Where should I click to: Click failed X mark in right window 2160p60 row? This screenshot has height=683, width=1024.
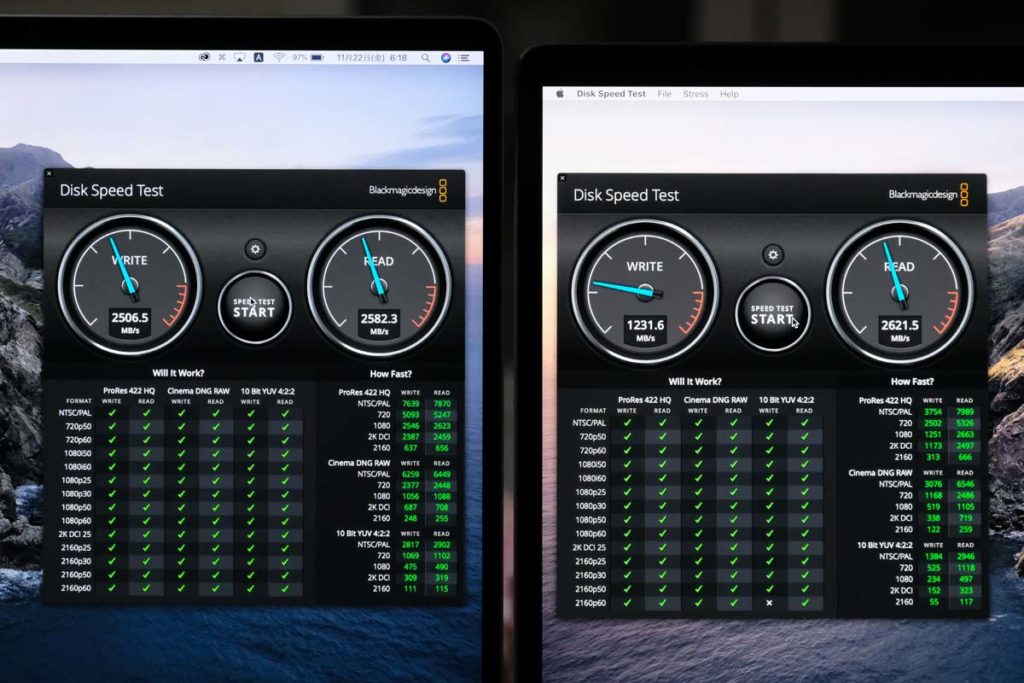point(769,603)
